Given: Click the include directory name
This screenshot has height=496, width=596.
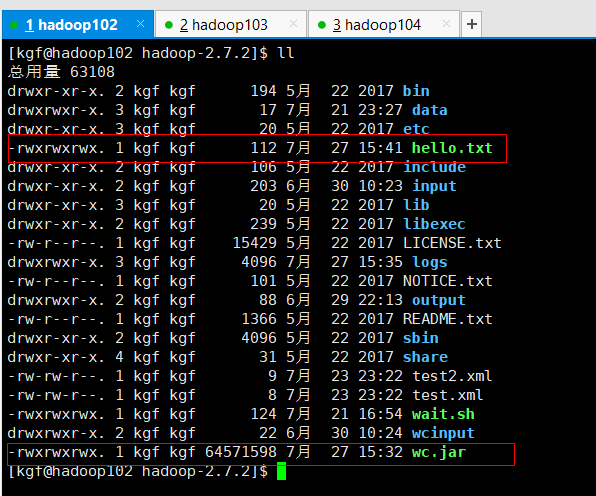Looking at the screenshot, I should (434, 167).
